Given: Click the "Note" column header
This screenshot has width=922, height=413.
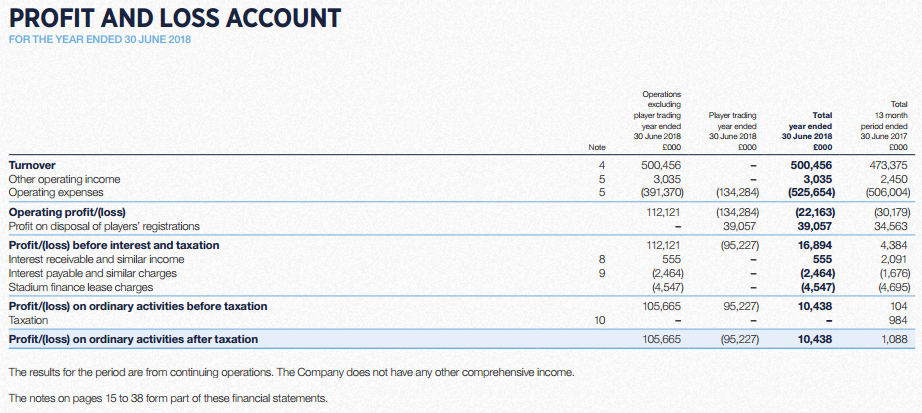Looking at the screenshot, I should coord(598,149).
